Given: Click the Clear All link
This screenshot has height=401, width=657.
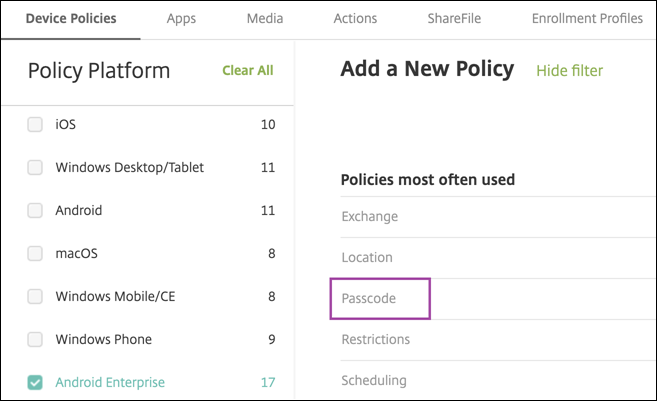Looking at the screenshot, I should [247, 70].
